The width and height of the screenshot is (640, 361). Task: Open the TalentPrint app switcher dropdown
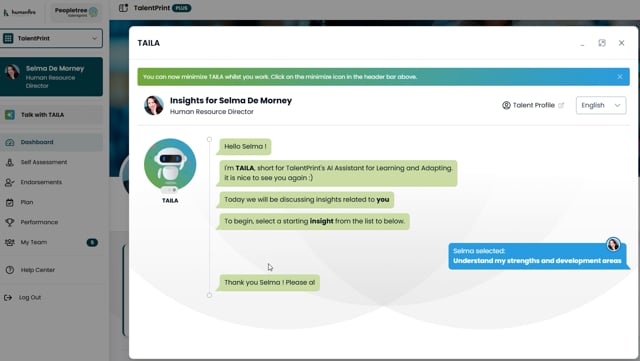tap(51, 38)
